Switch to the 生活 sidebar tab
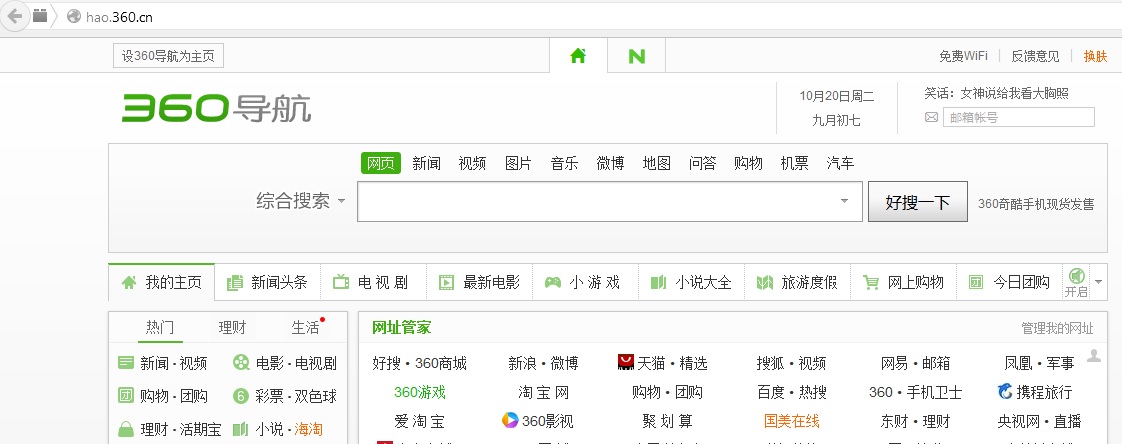Image resolution: width=1122 pixels, height=444 pixels. point(306,327)
